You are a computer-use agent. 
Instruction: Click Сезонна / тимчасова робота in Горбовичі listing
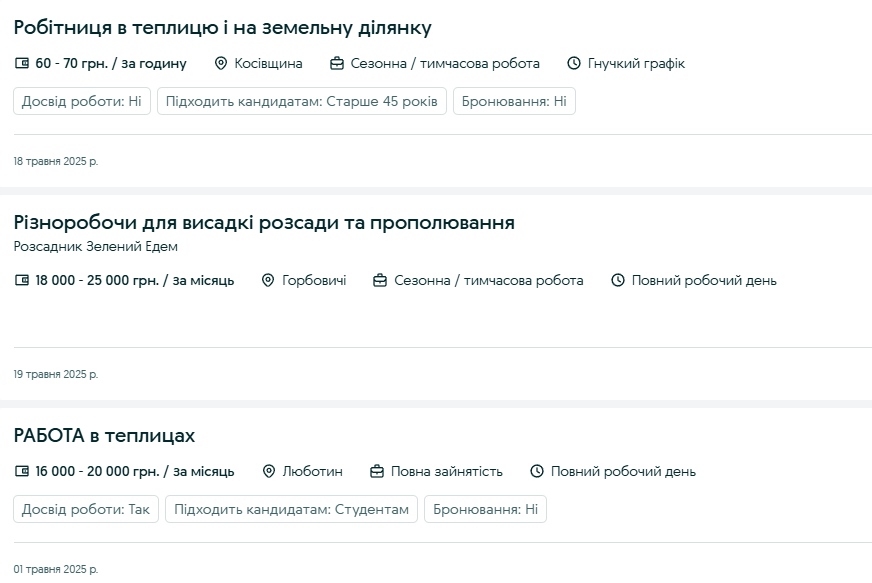point(488,281)
